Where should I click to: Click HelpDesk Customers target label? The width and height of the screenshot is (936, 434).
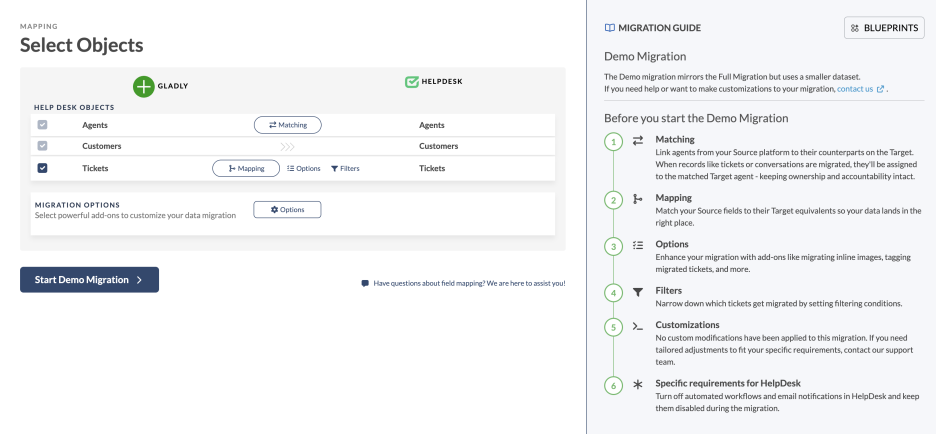(439, 146)
